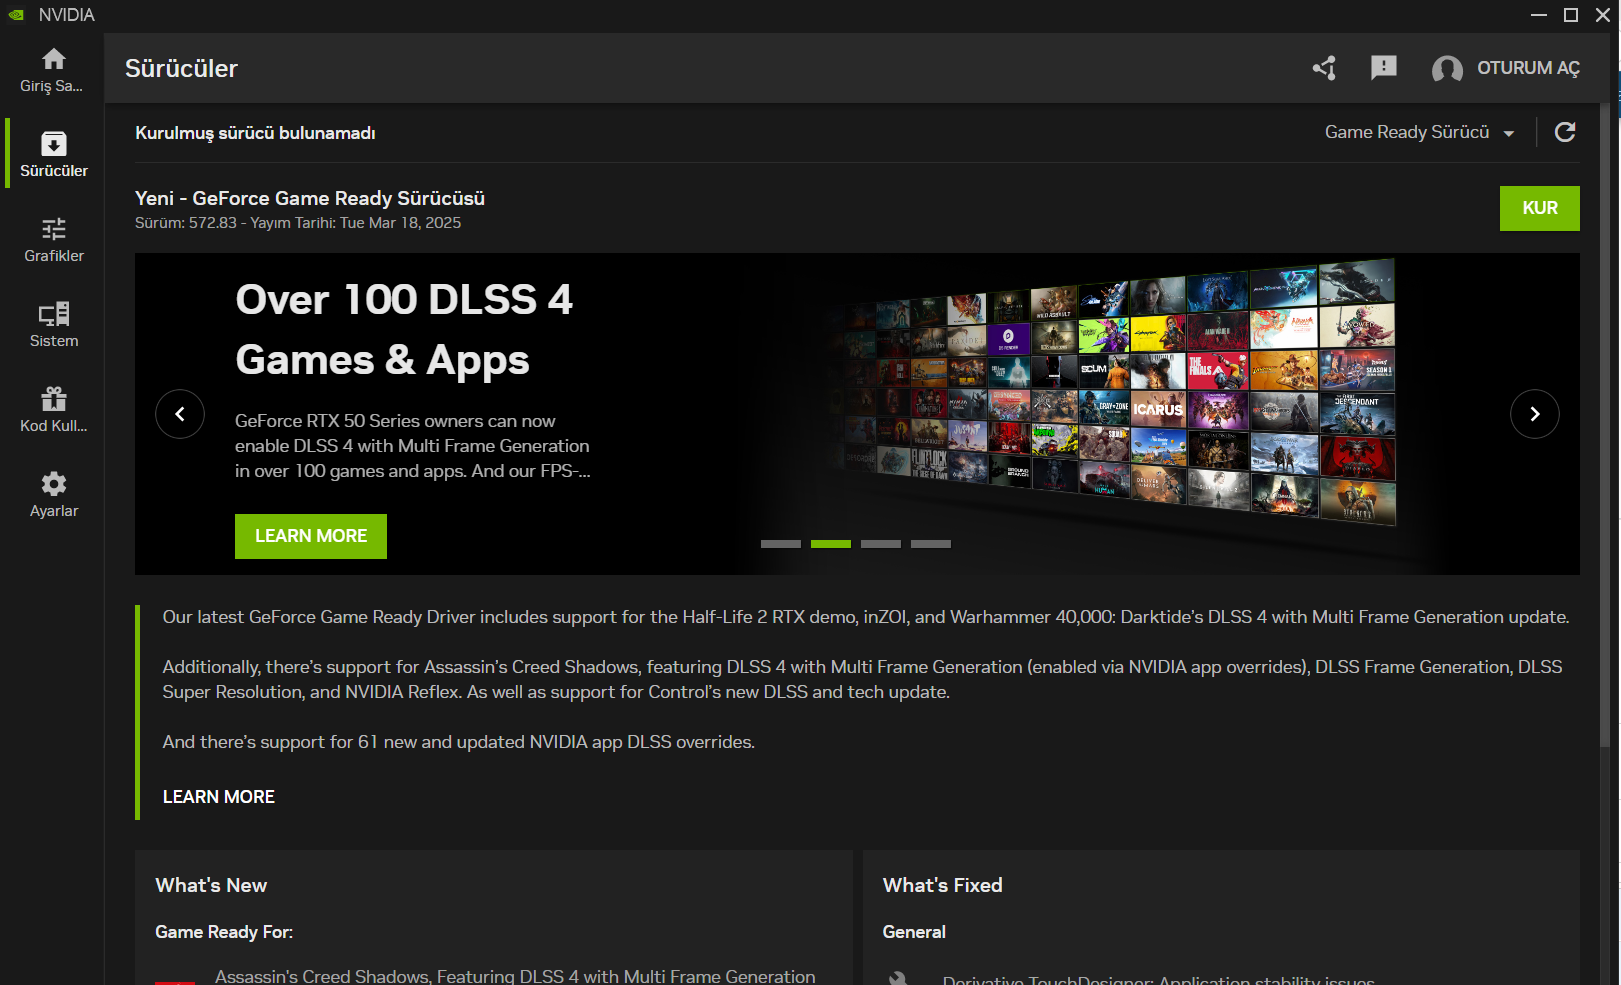Refresh driver updates with the reload icon
The height and width of the screenshot is (985, 1621).
[x=1565, y=132]
